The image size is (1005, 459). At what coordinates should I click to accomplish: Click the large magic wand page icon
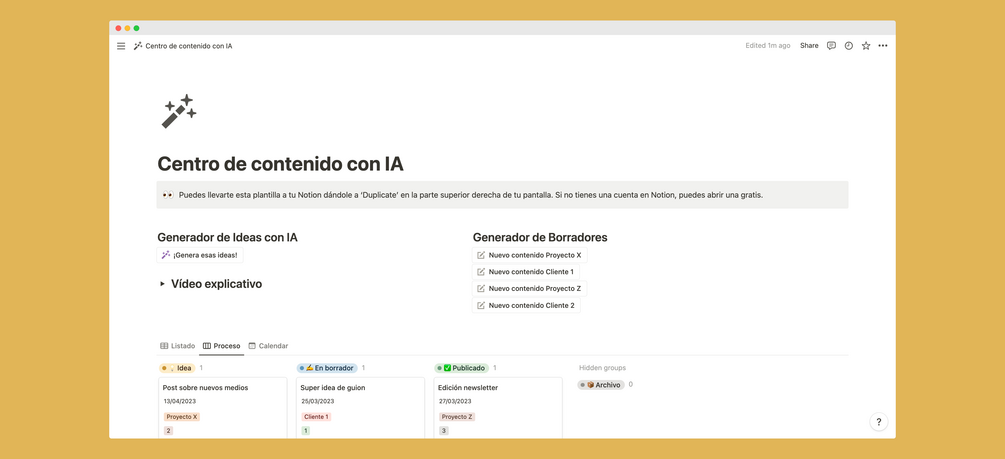click(179, 111)
